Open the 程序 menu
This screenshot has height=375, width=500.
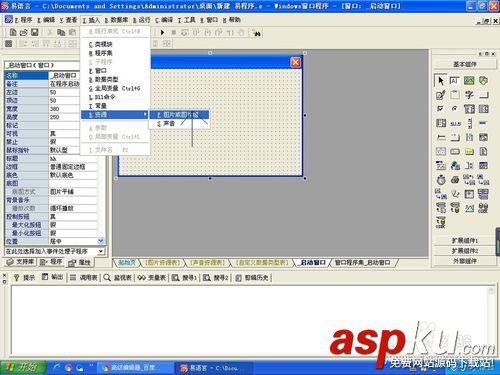tap(23, 20)
